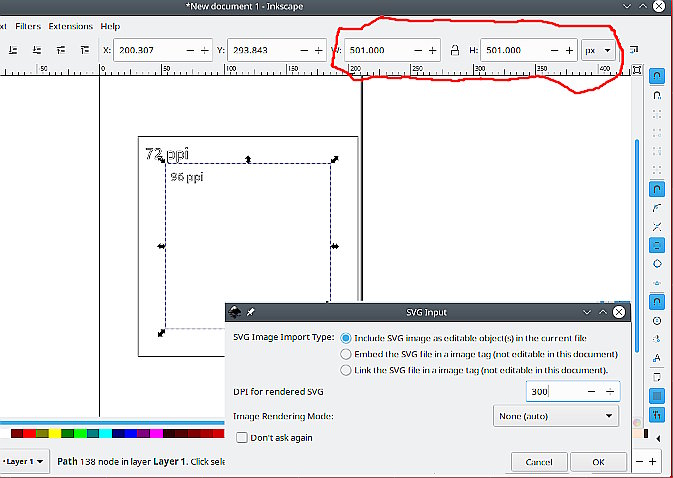Open the Filters menu
673x478 pixels.
pyautogui.click(x=28, y=26)
